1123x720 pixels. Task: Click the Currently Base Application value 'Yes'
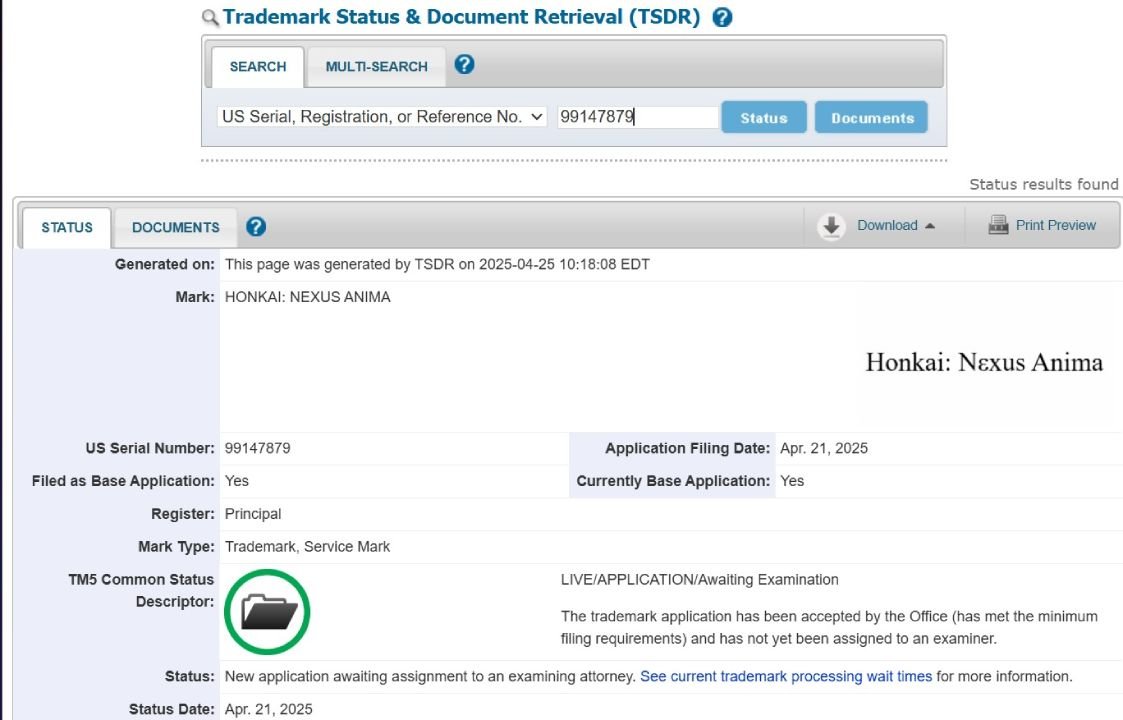(x=792, y=481)
